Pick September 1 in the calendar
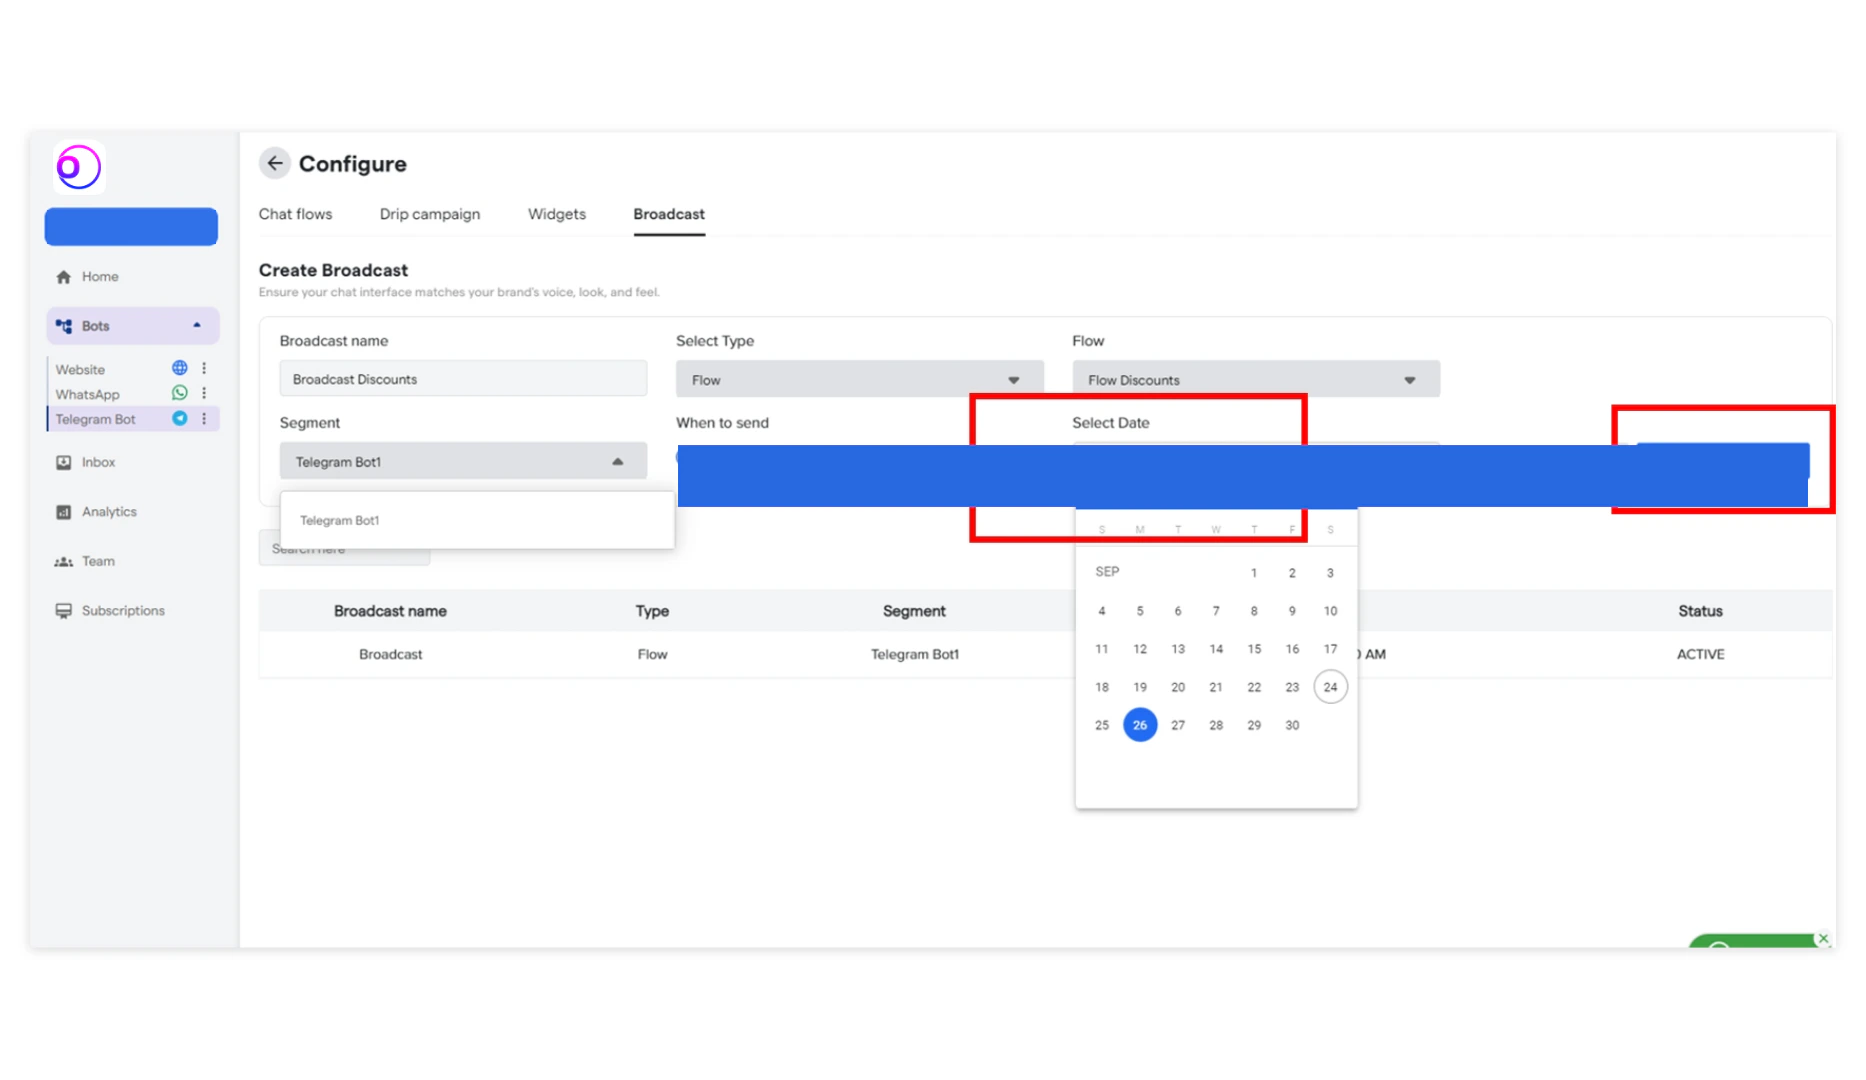 (1254, 573)
